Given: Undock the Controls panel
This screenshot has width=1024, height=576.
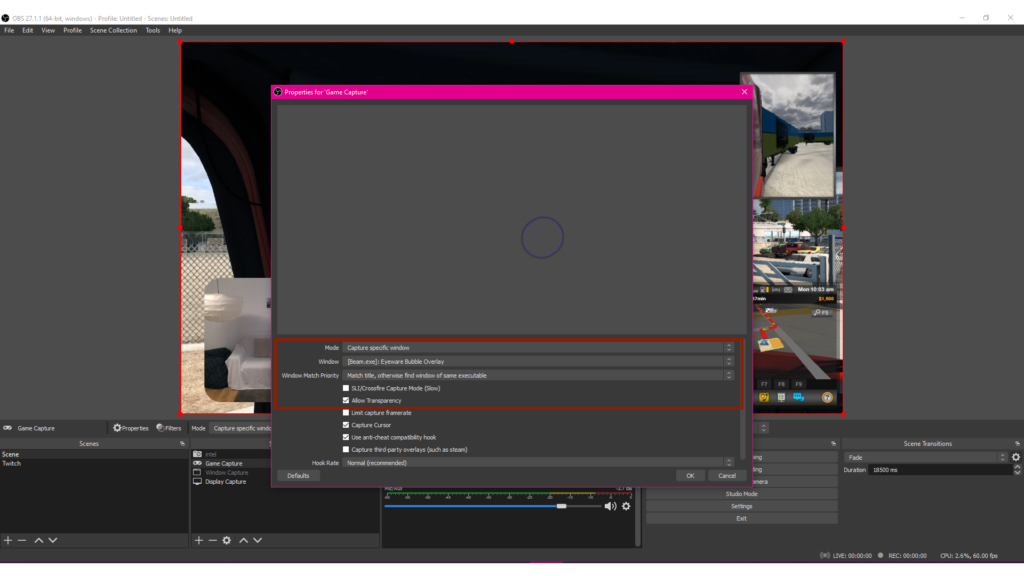Looking at the screenshot, I should pyautogui.click(x=833, y=443).
